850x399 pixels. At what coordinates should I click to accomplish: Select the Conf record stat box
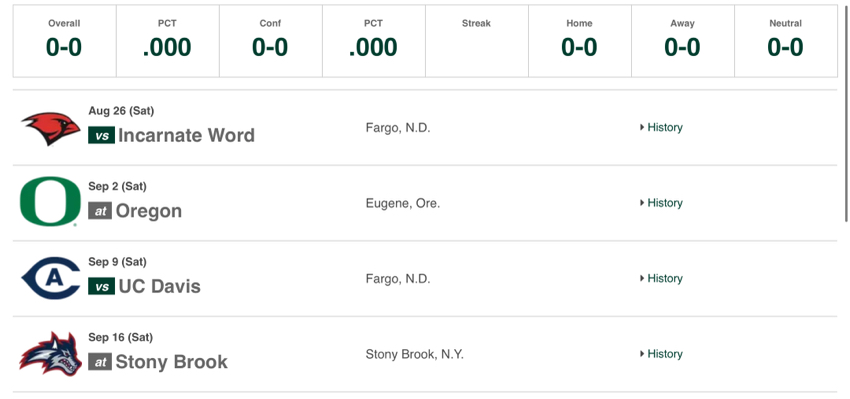click(271, 41)
